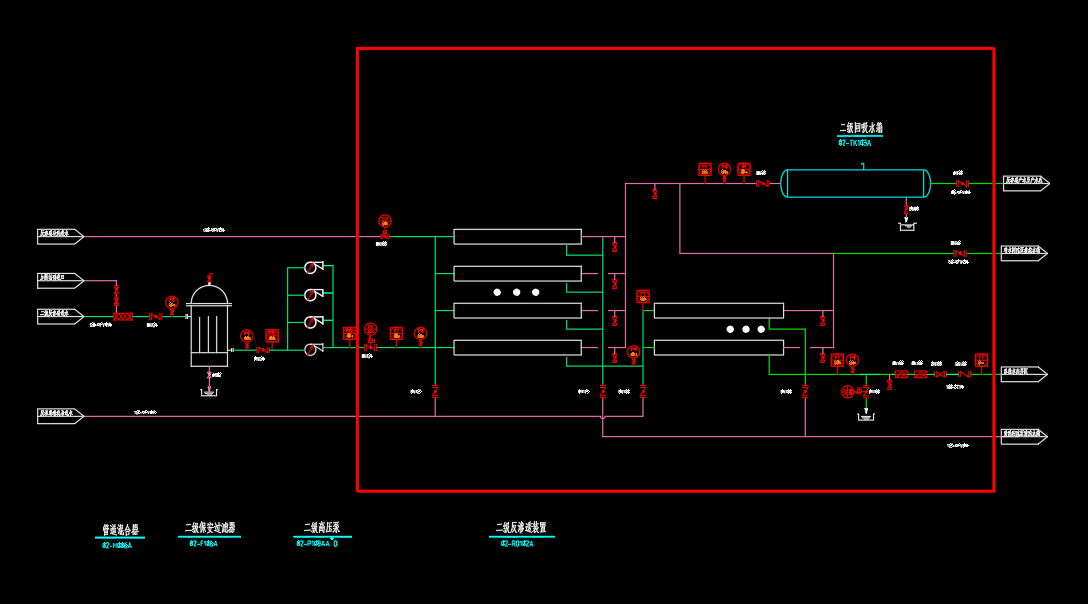
Task: Select the cyan horizontal recovery water tank
Action: coord(855,183)
